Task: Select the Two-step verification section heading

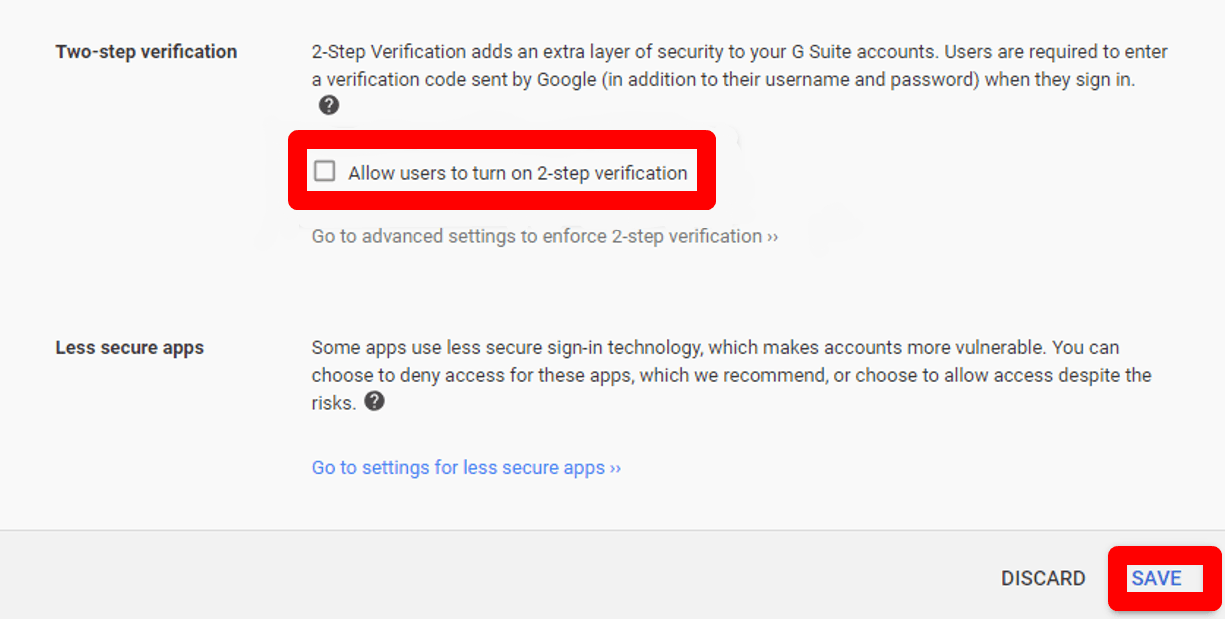Action: [x=146, y=51]
